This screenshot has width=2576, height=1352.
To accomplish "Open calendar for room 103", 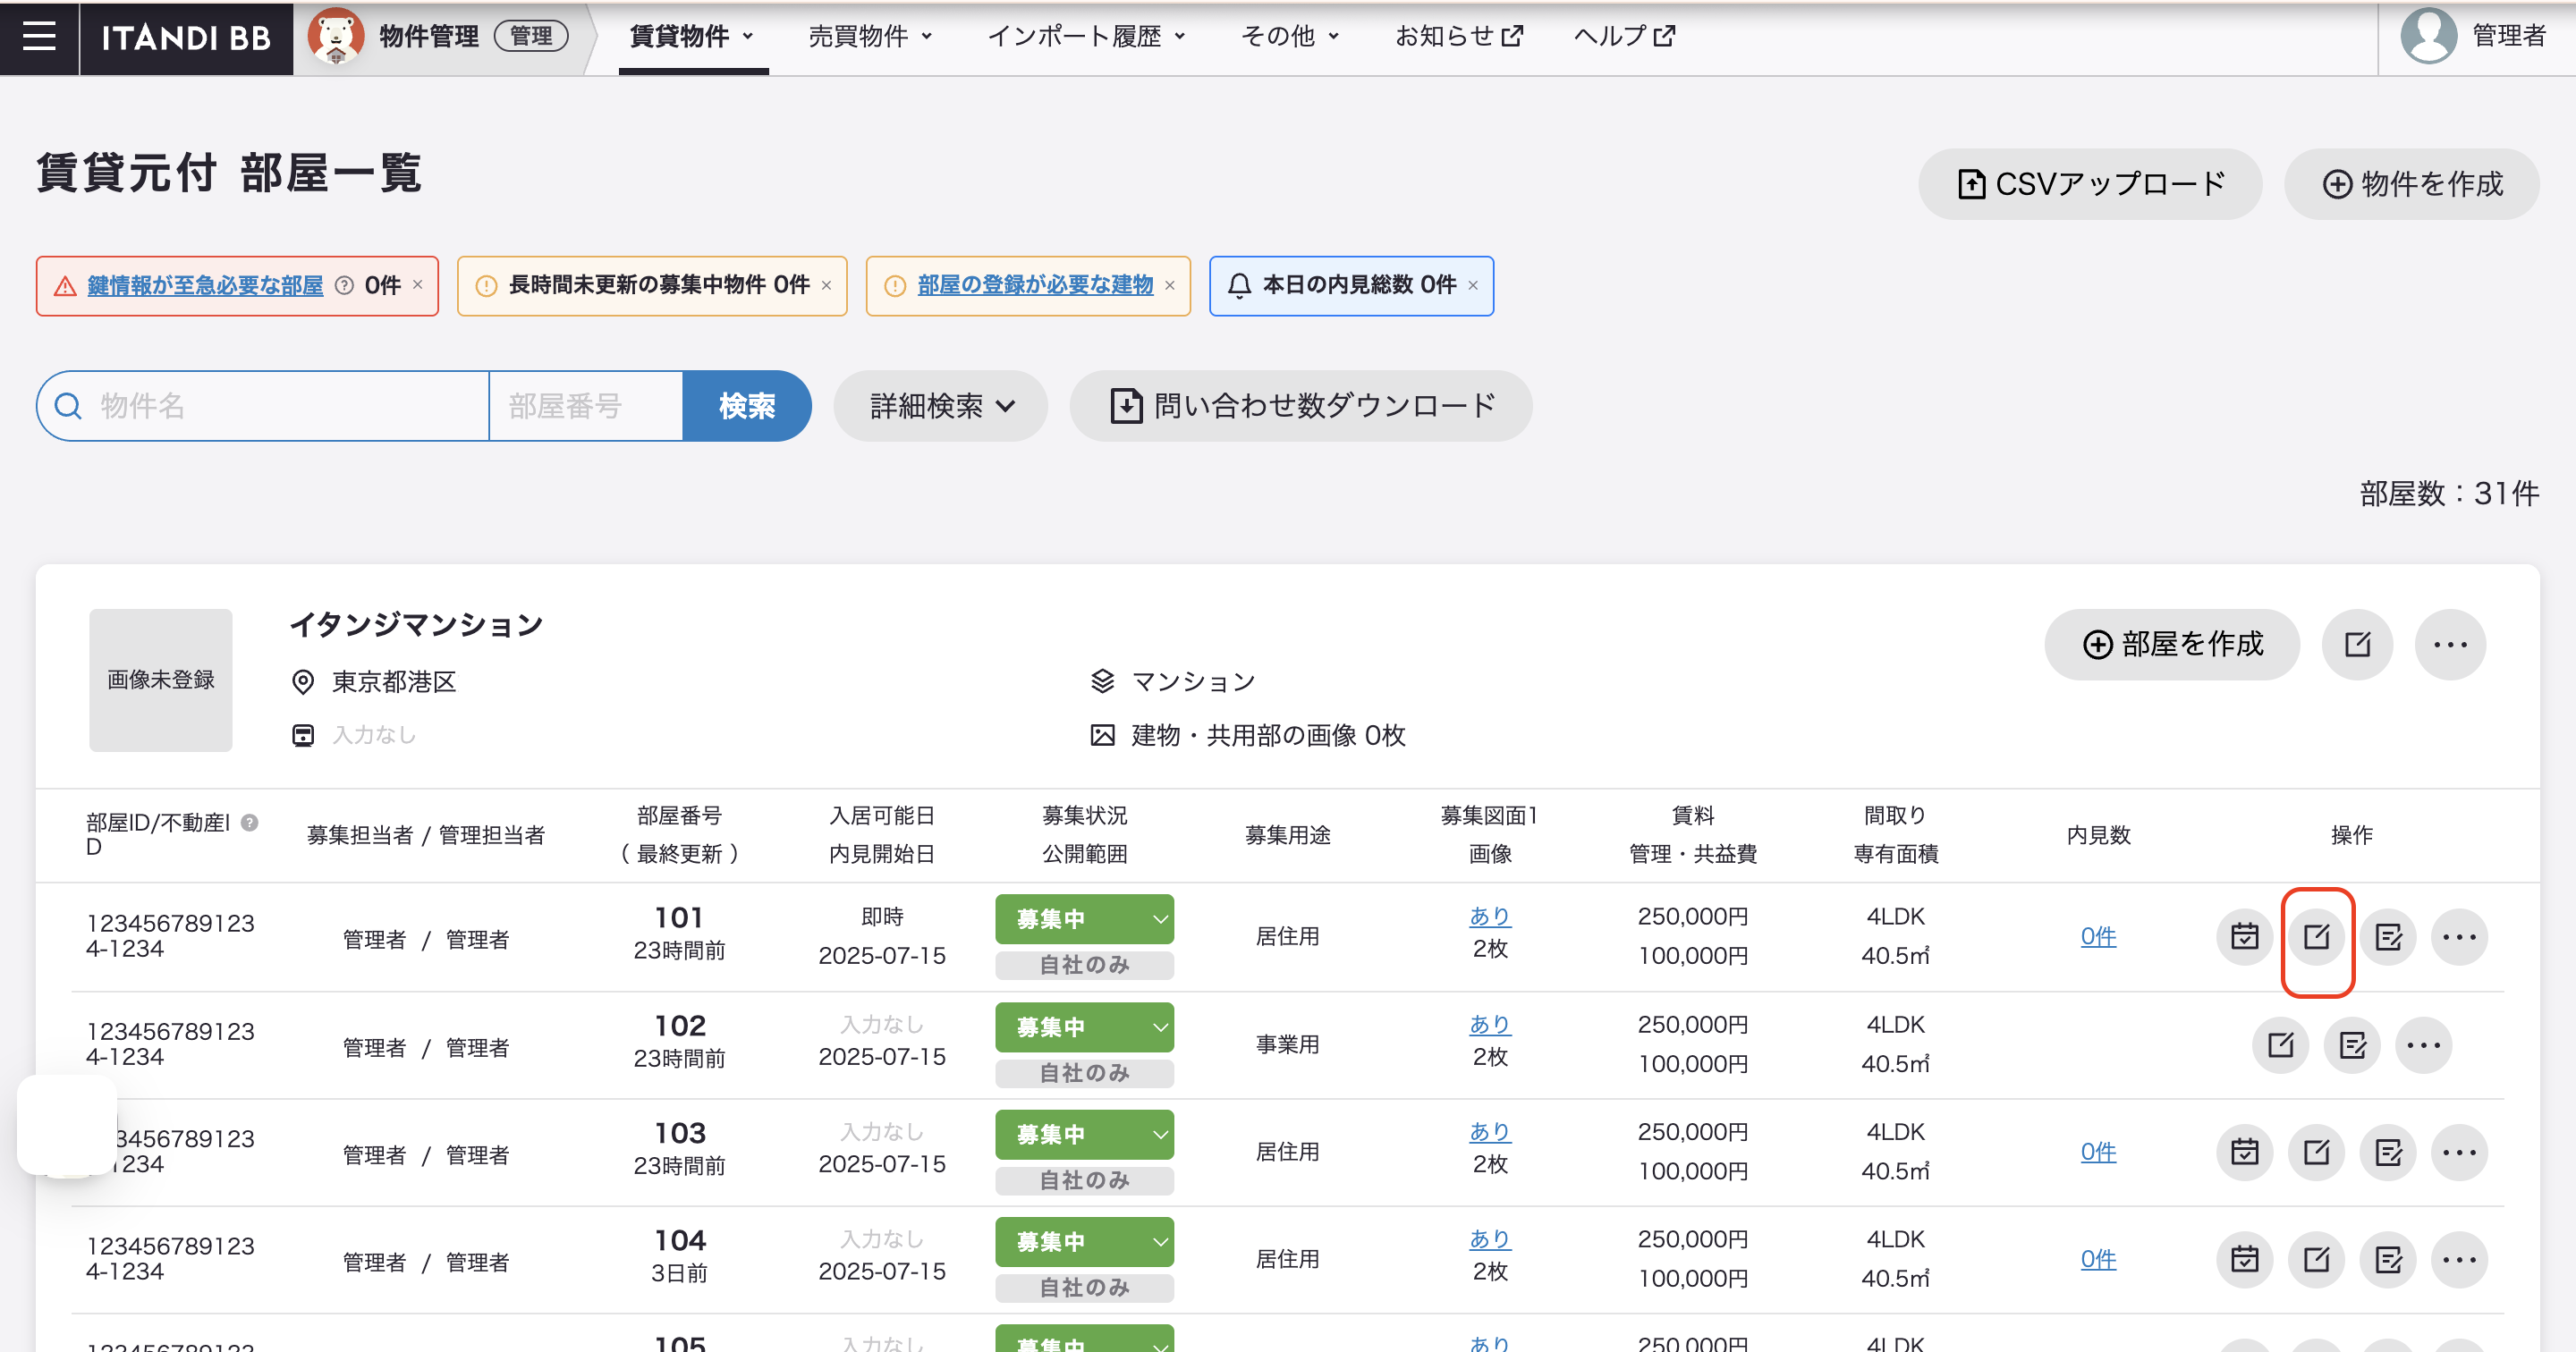I will point(2244,1152).
